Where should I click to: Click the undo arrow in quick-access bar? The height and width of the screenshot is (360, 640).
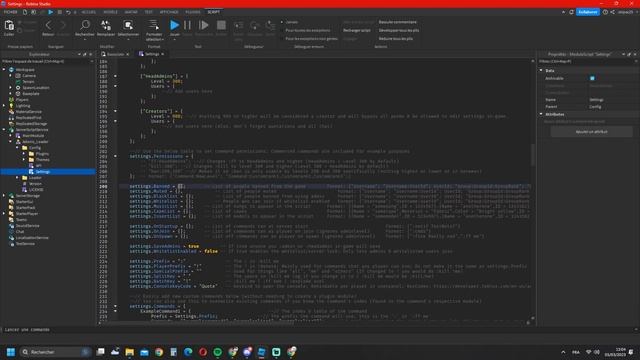68,12
